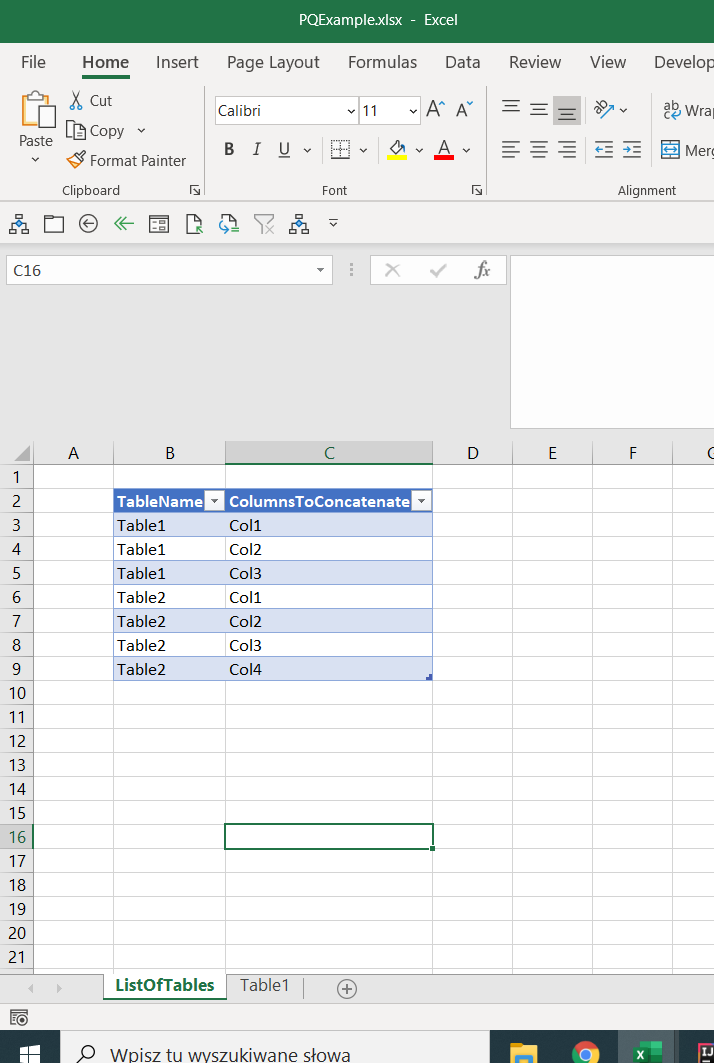The image size is (714, 1063).
Task: Activate the Format Painter brush
Action: click(126, 160)
